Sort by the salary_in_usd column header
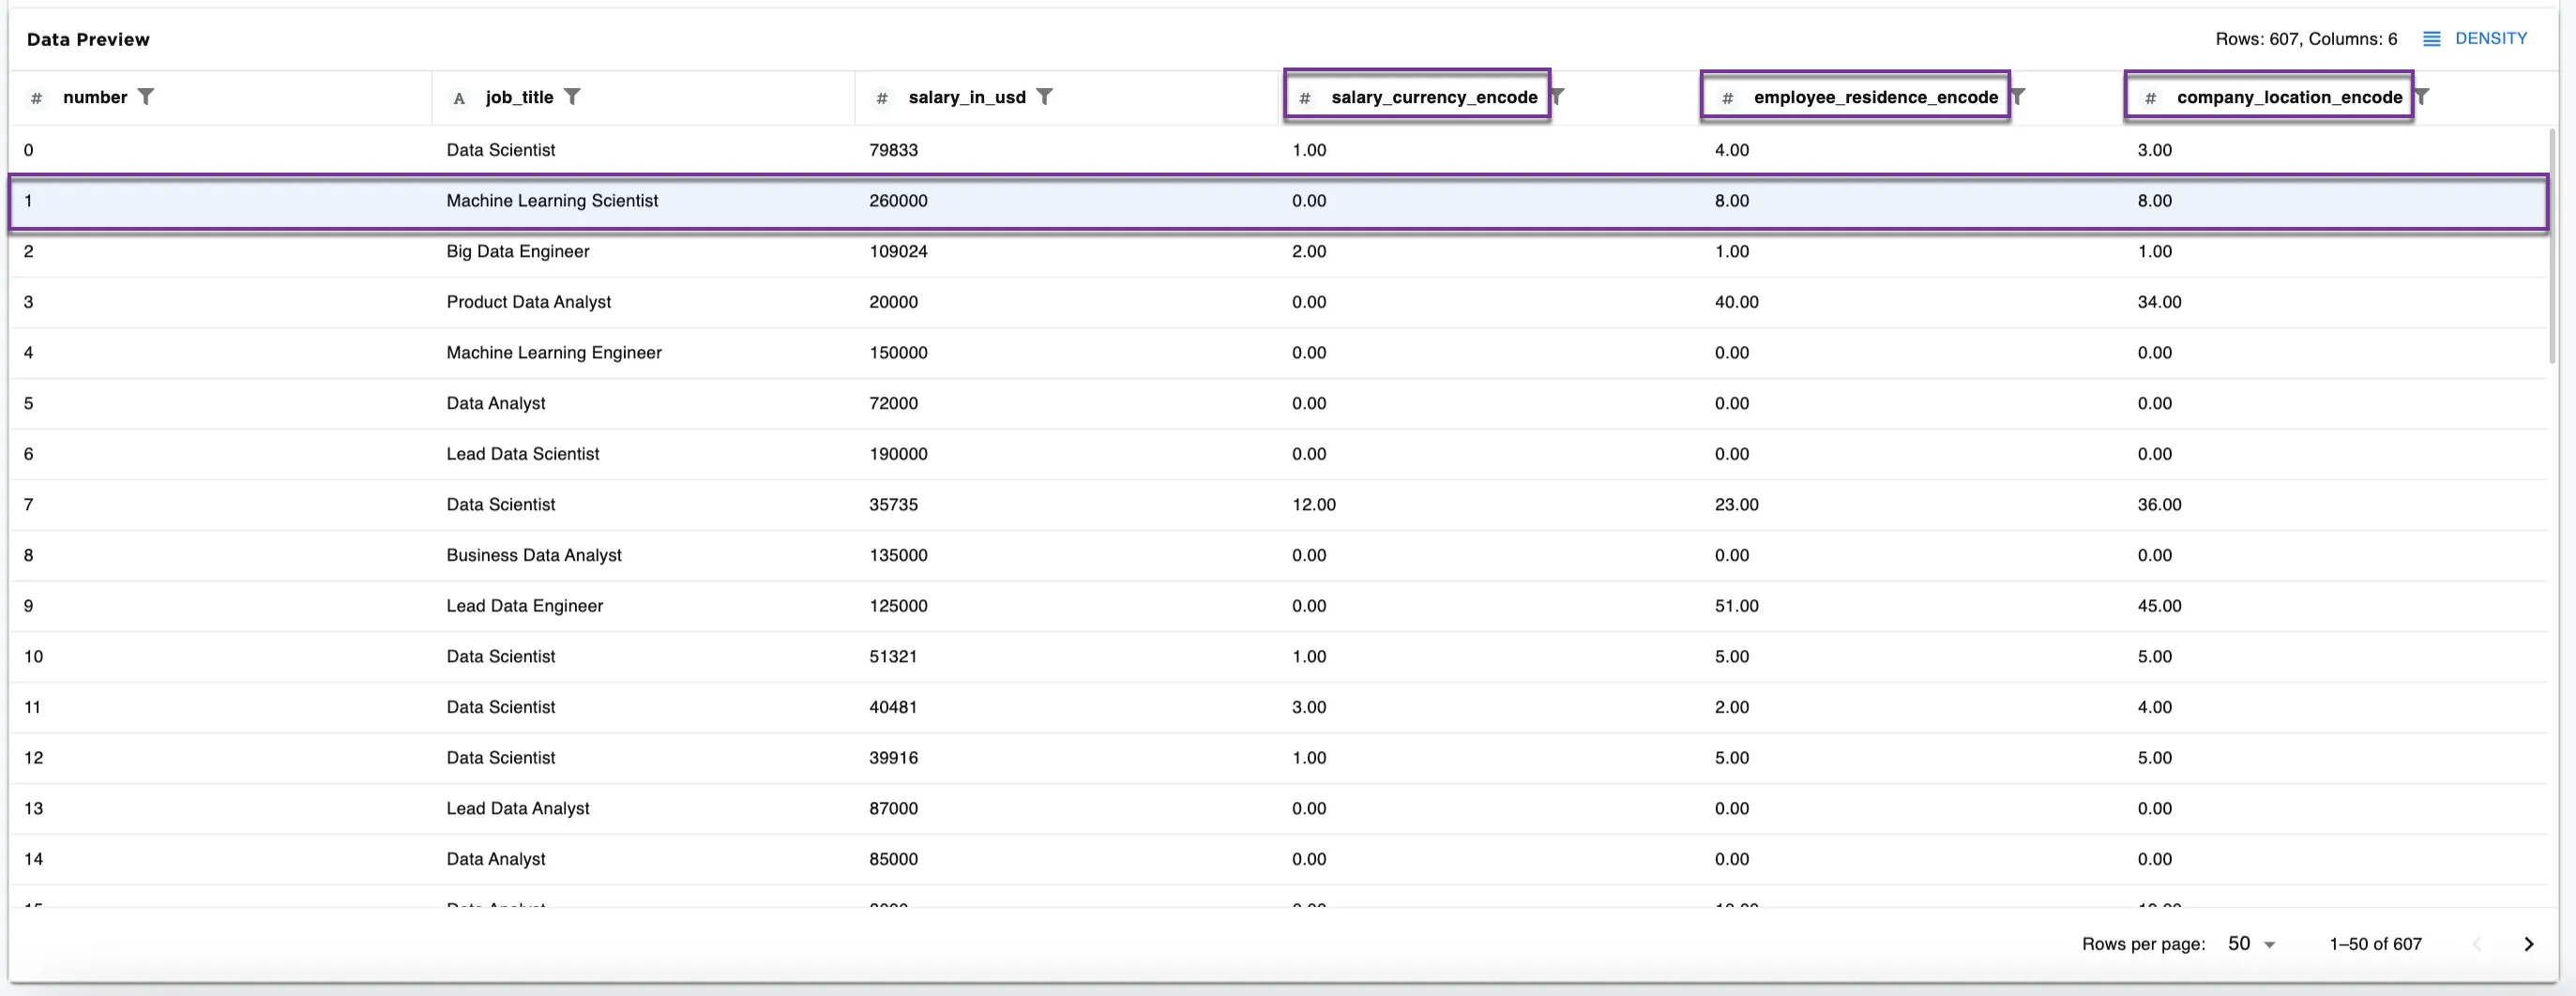This screenshot has width=2576, height=996. pos(966,97)
